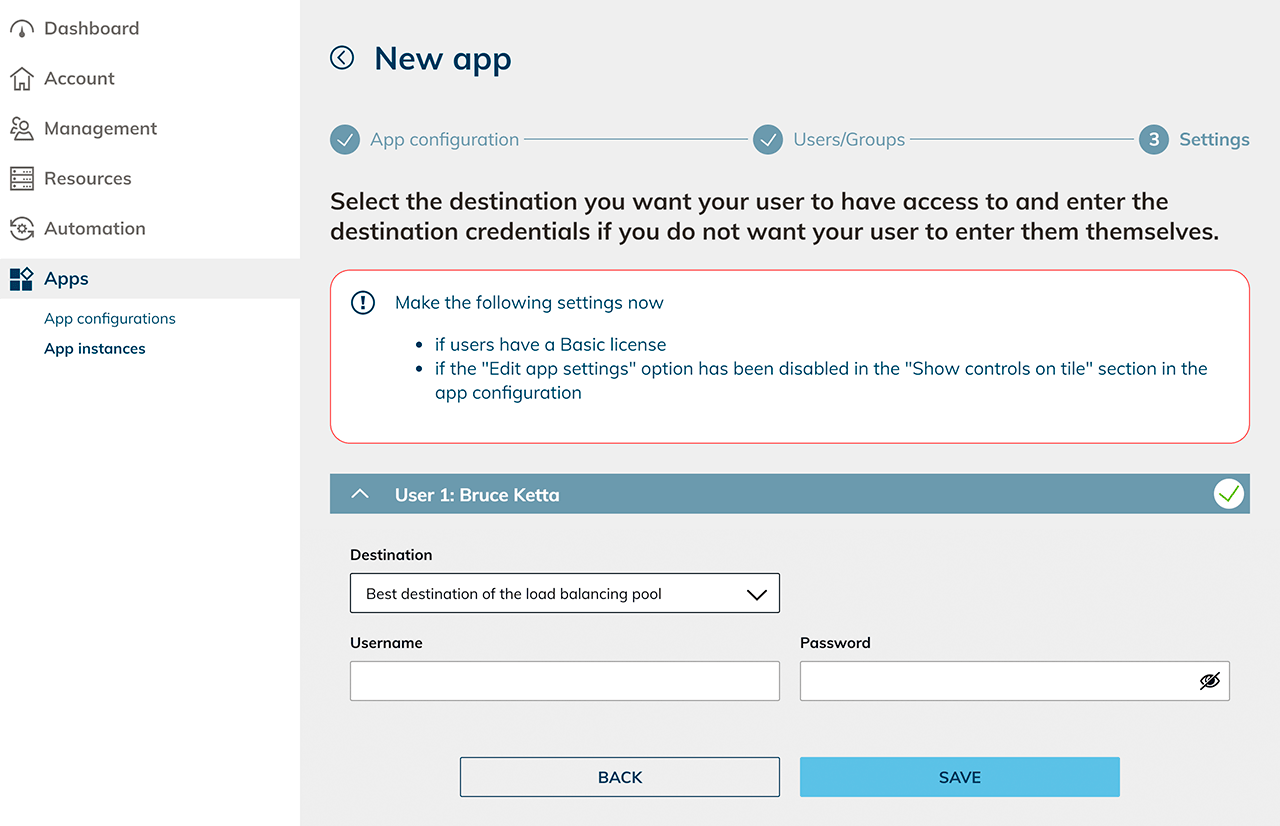Click the step 3 Settings indicator
The width and height of the screenshot is (1280, 826).
(1153, 140)
